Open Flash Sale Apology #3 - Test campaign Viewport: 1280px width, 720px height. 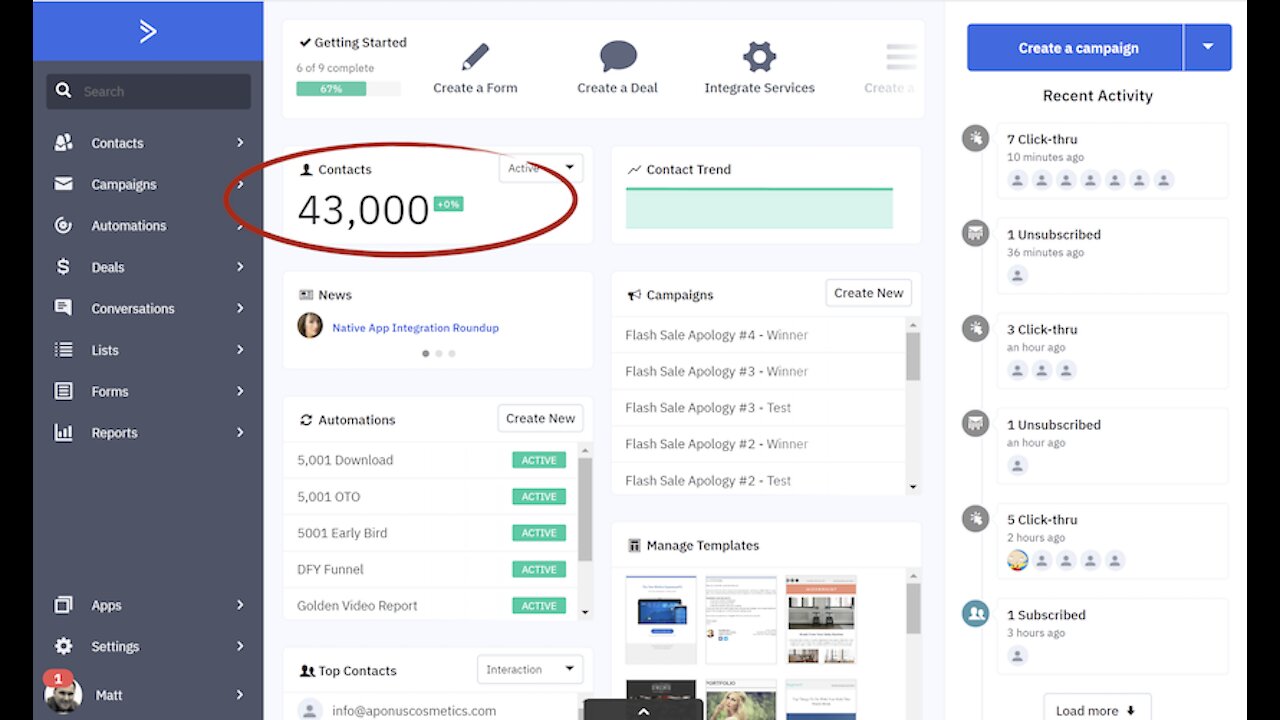click(708, 408)
